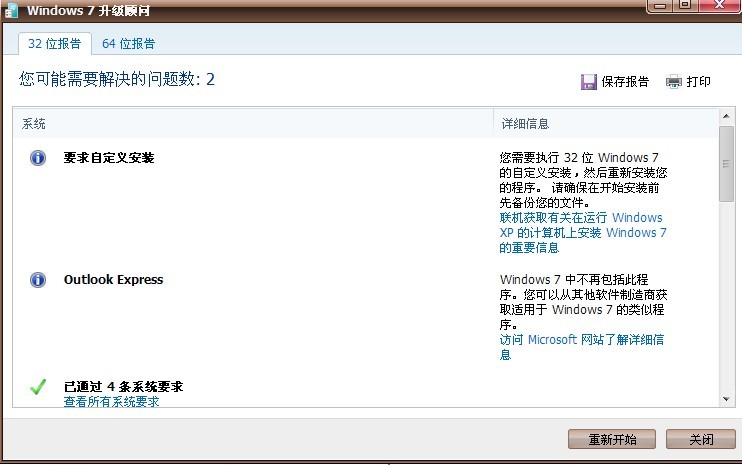
Task: Click the floppy disk save report icon
Action: (589, 82)
